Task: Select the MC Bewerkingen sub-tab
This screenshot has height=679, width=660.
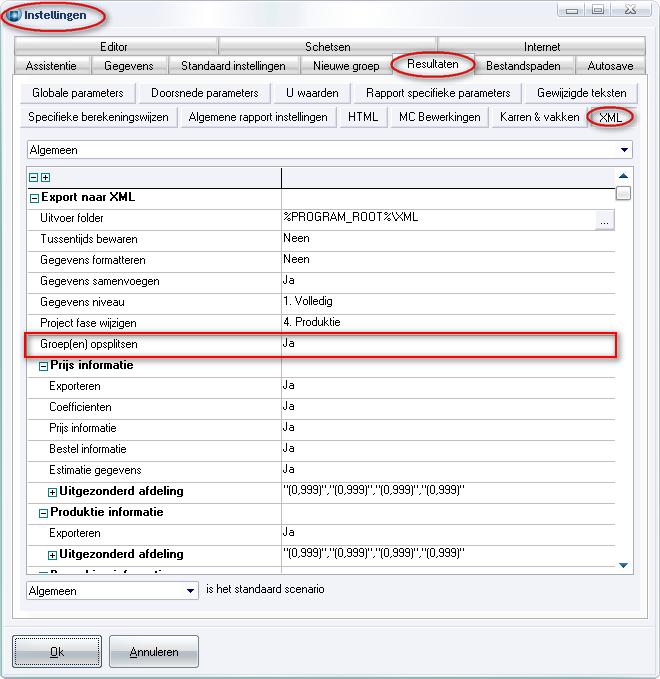Action: click(x=440, y=117)
